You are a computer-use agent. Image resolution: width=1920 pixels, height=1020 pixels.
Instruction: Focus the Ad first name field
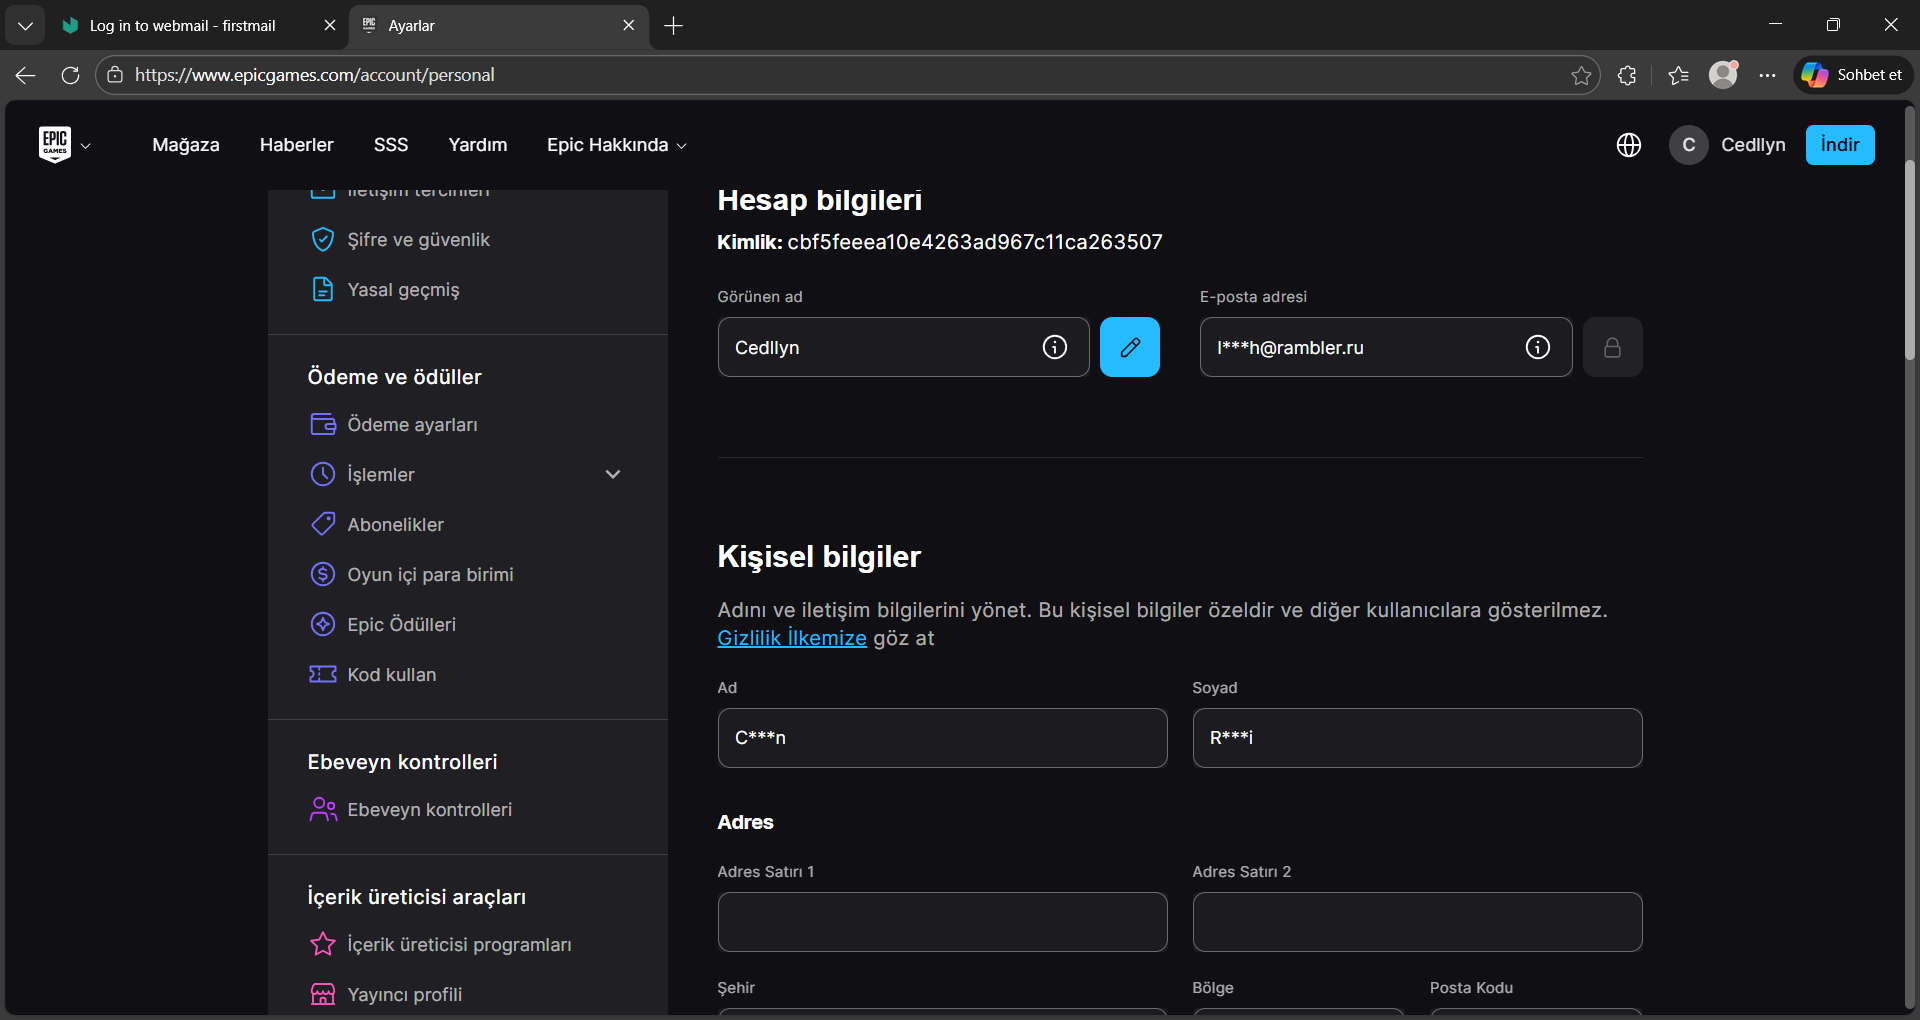click(x=943, y=738)
